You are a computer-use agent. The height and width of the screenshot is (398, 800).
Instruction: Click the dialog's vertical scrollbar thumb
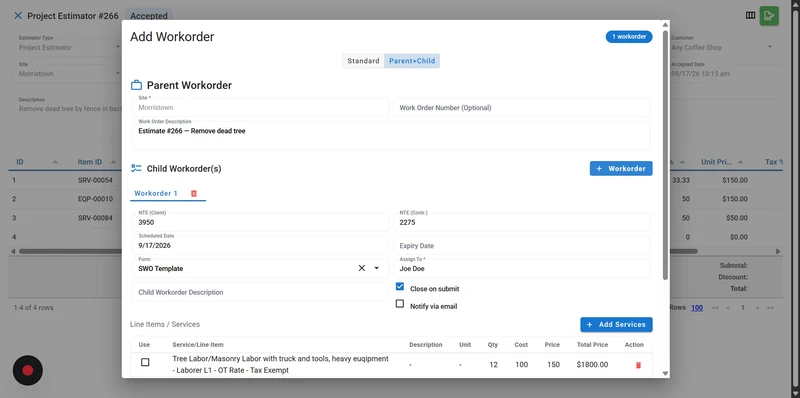click(665, 155)
